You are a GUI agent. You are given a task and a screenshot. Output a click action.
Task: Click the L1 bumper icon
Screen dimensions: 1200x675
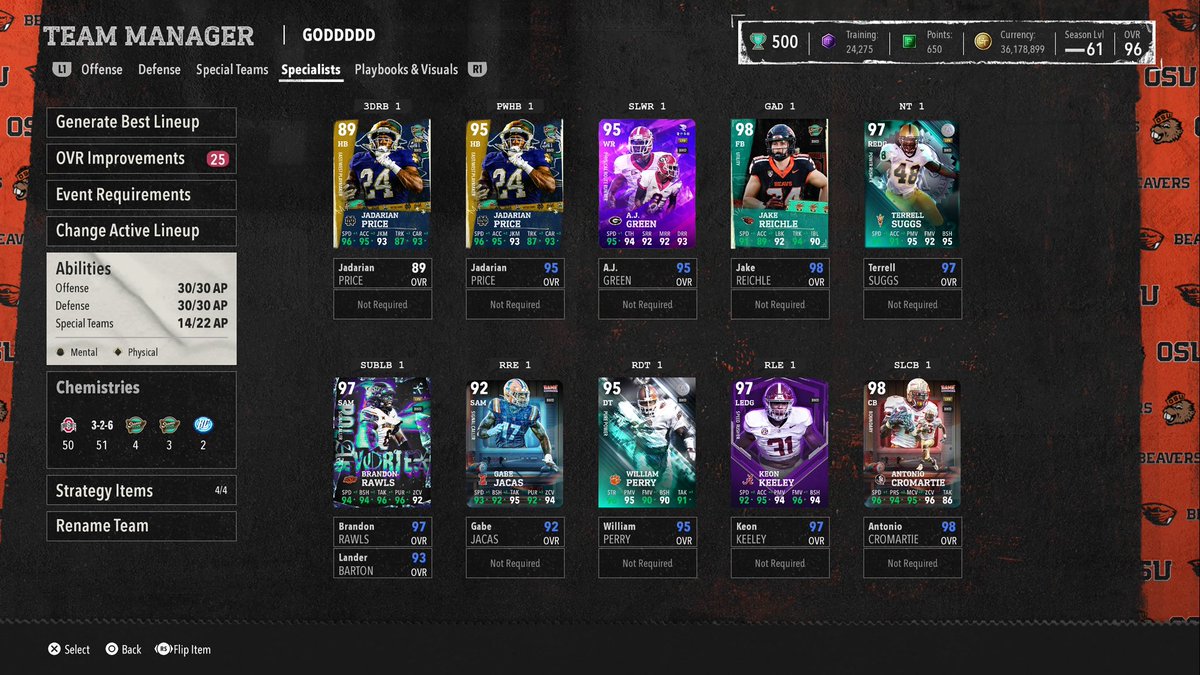click(x=62, y=70)
